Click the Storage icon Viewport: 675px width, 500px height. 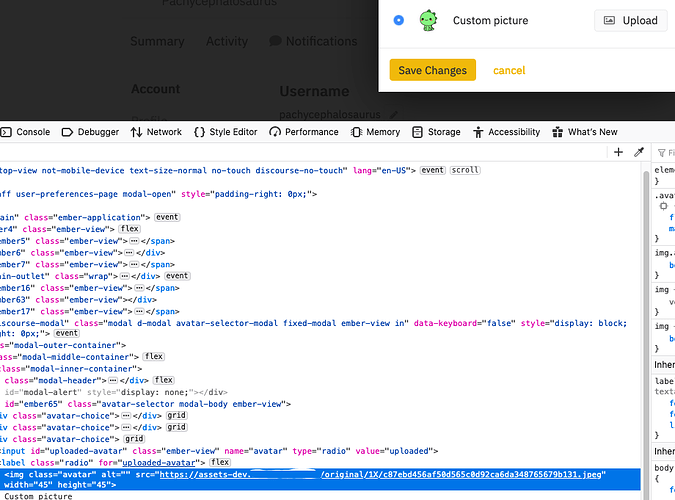[417, 132]
